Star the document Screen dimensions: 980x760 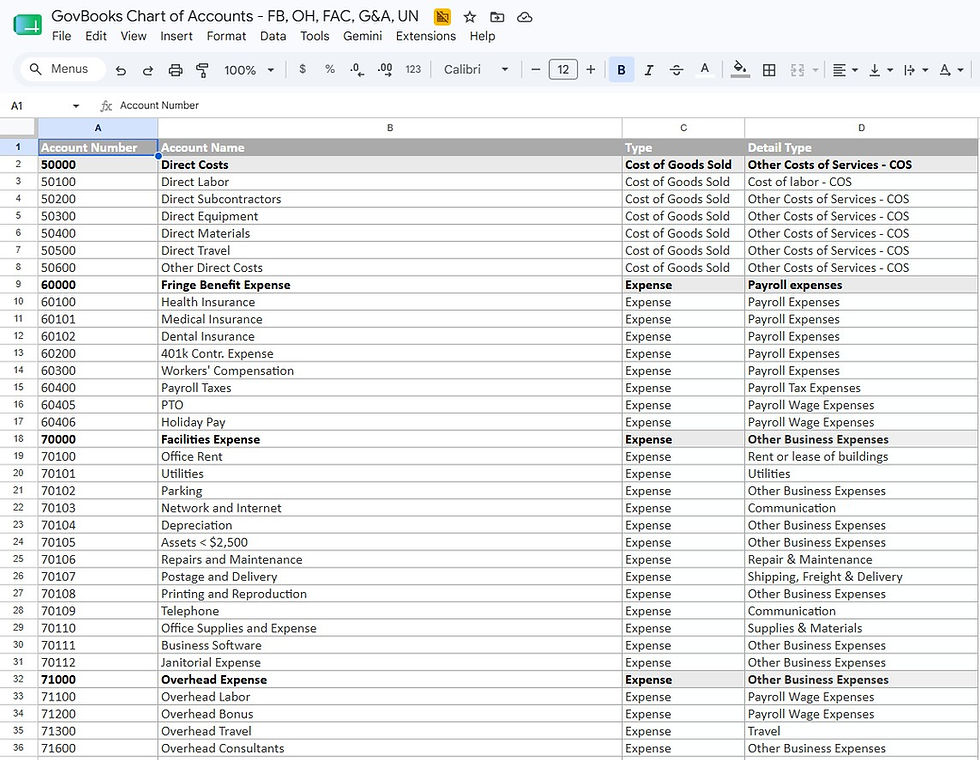click(470, 17)
